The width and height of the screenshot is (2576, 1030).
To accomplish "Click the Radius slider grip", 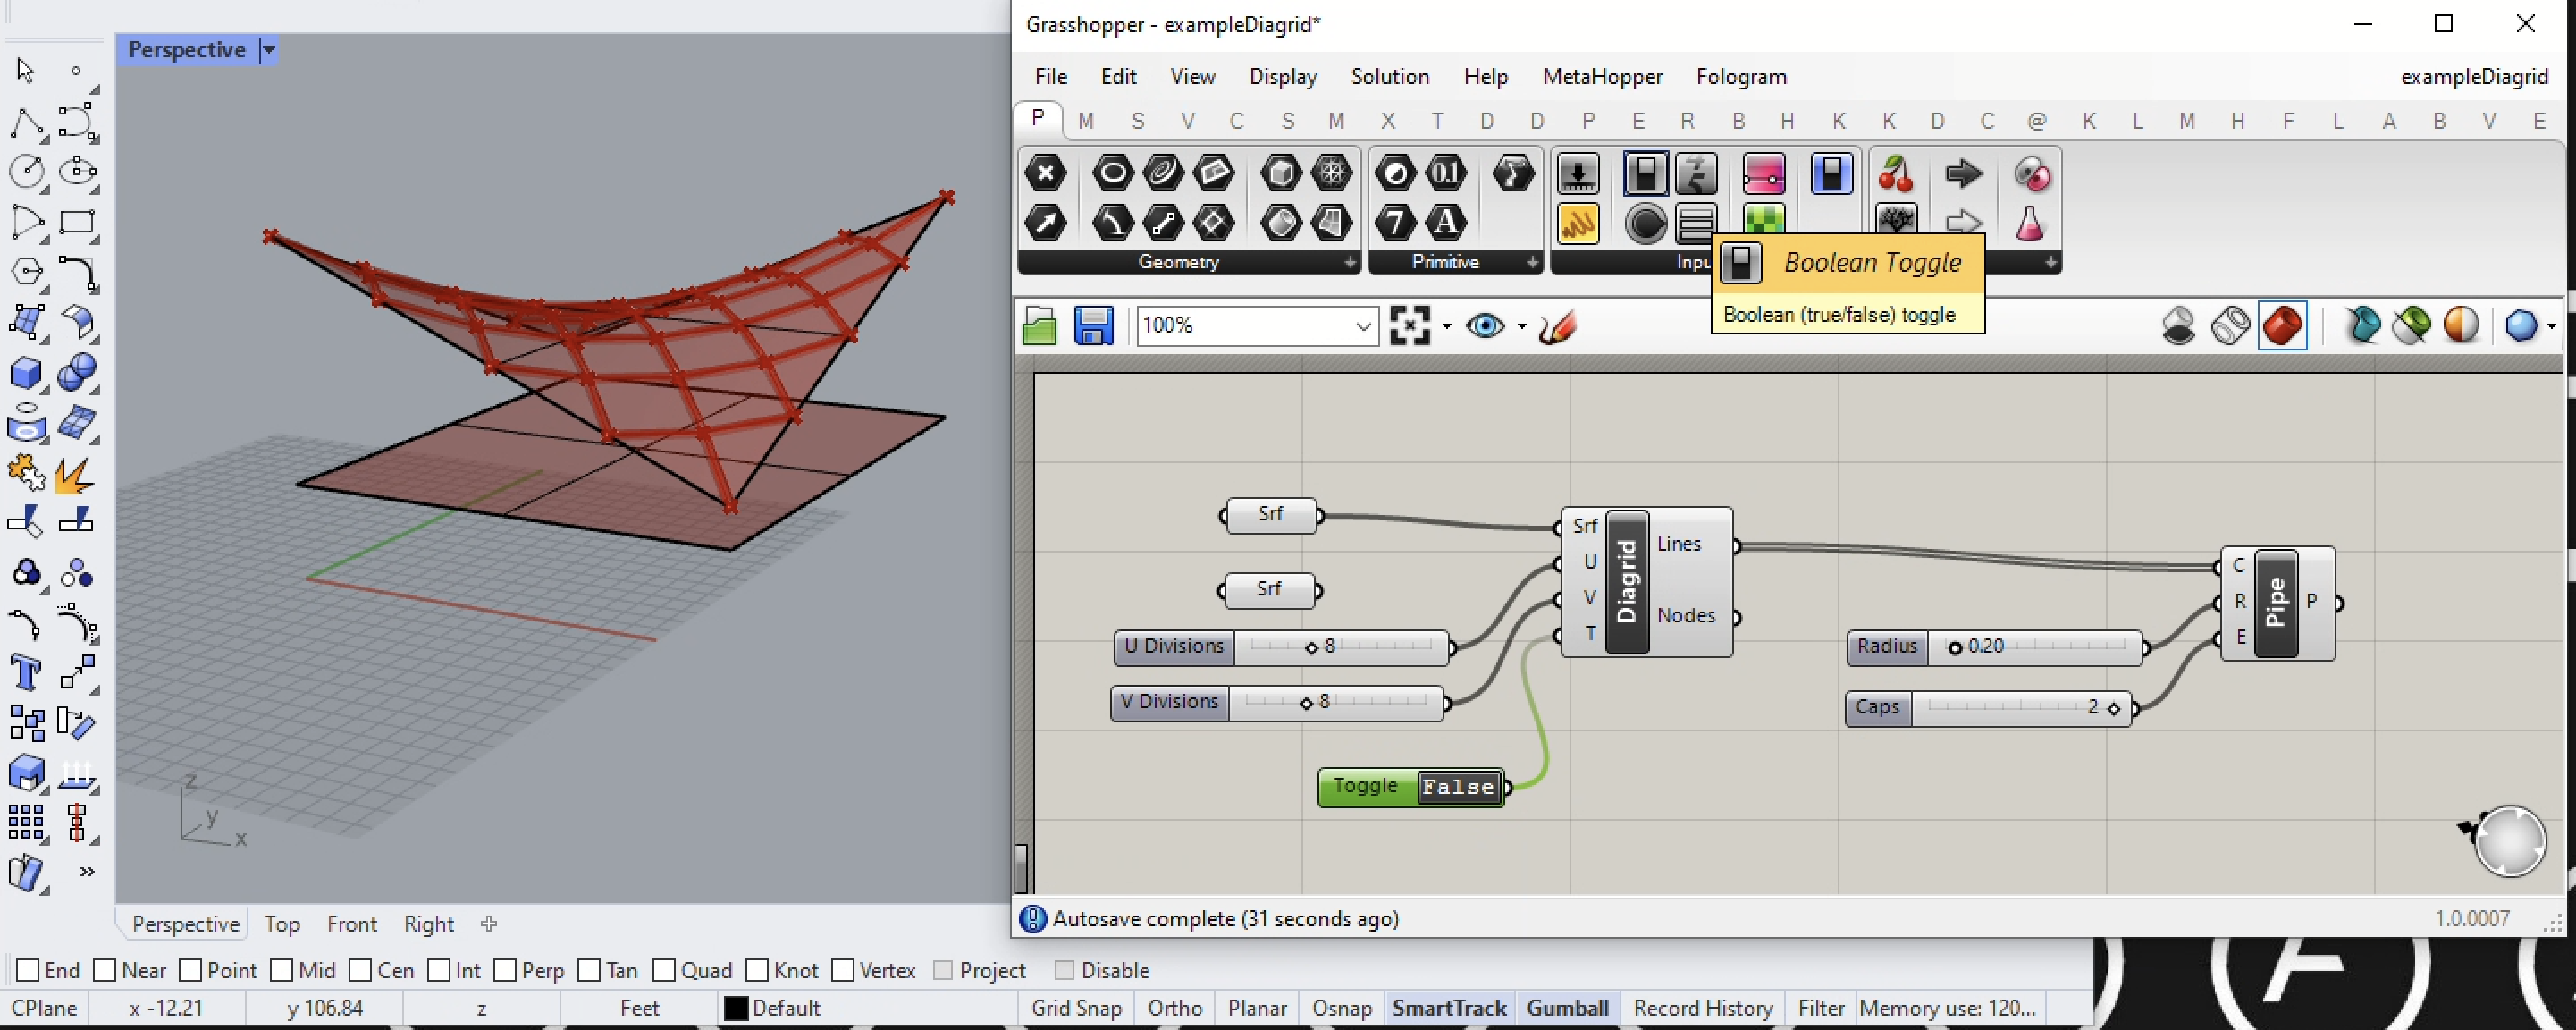I will (x=1954, y=648).
